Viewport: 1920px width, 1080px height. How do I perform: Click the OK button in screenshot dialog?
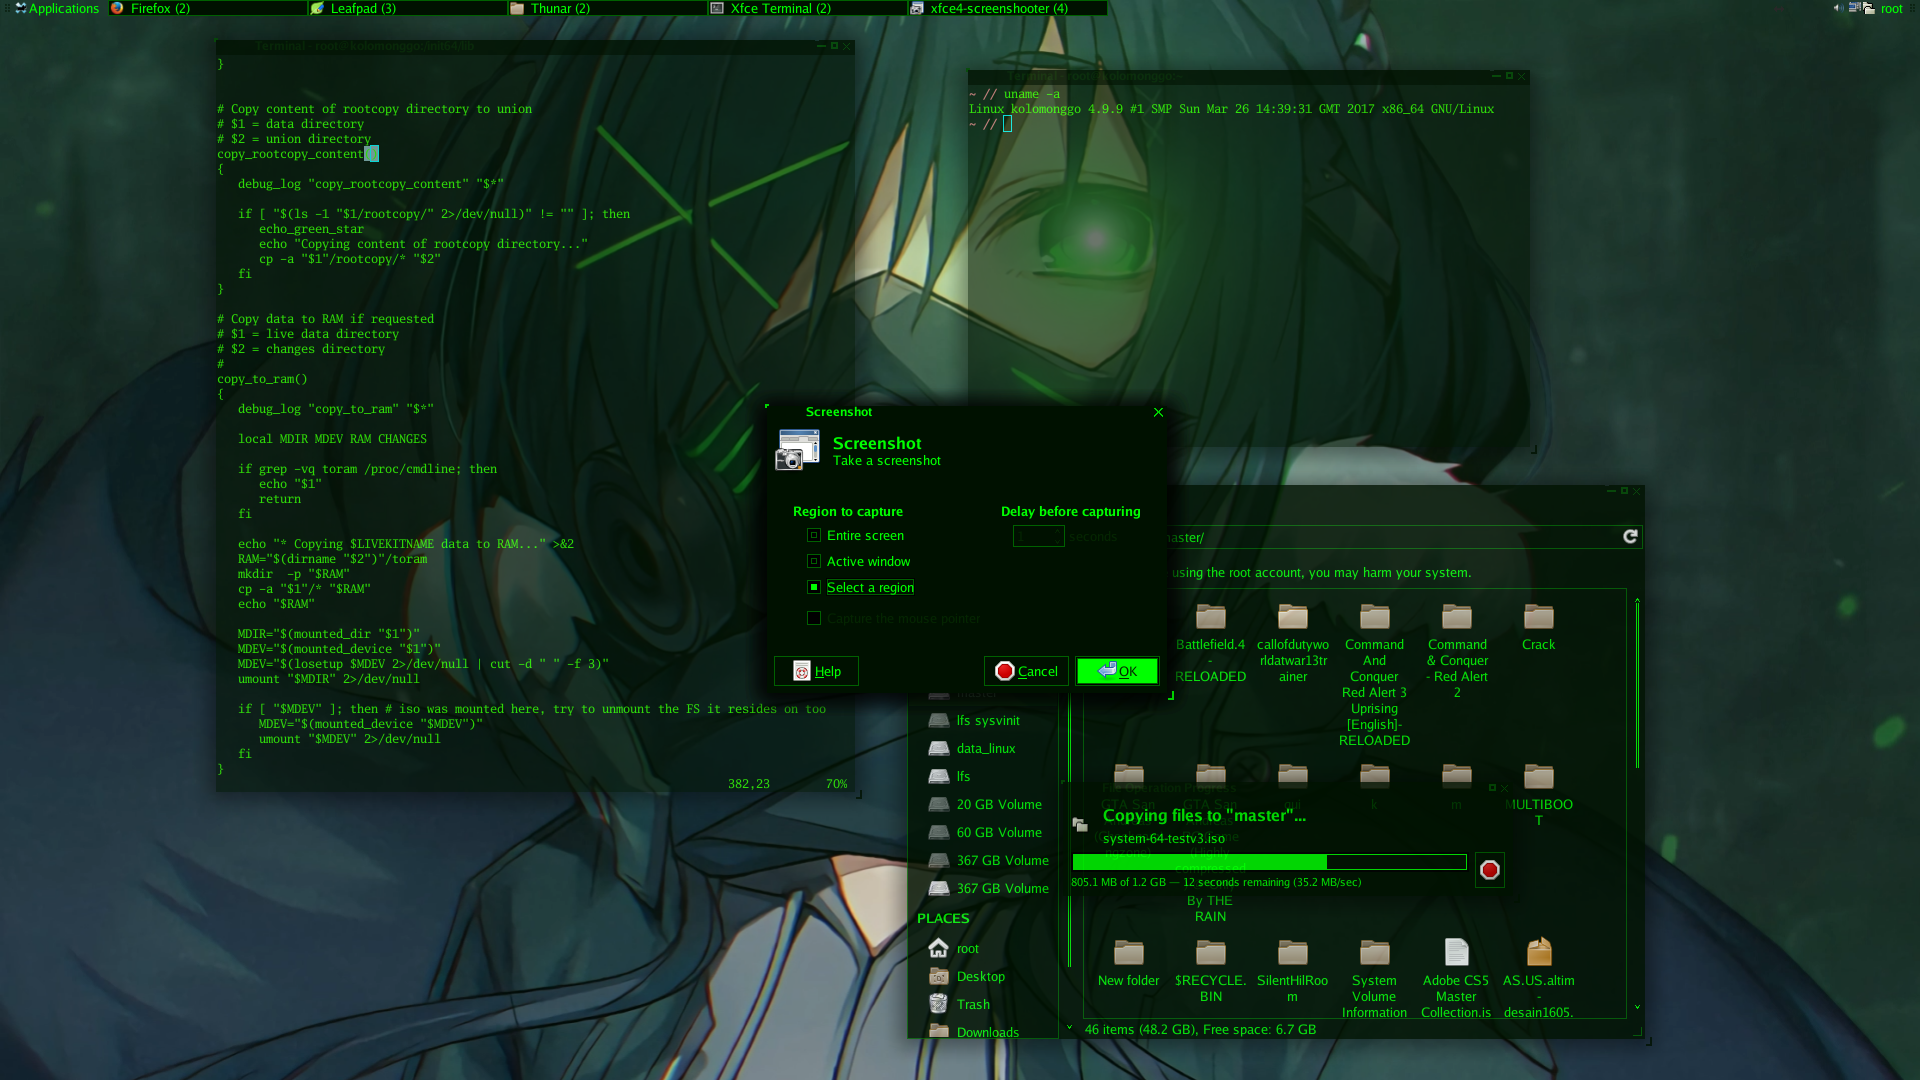(x=1117, y=670)
